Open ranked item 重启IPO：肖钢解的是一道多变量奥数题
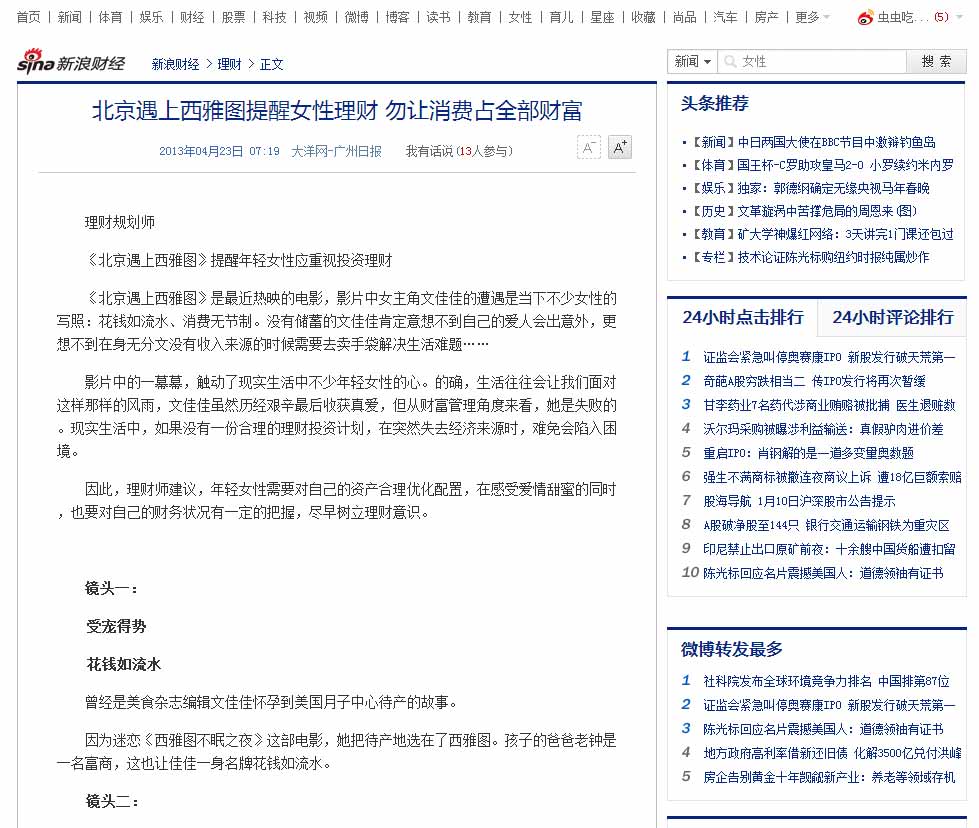The image size is (979, 828). [x=808, y=453]
